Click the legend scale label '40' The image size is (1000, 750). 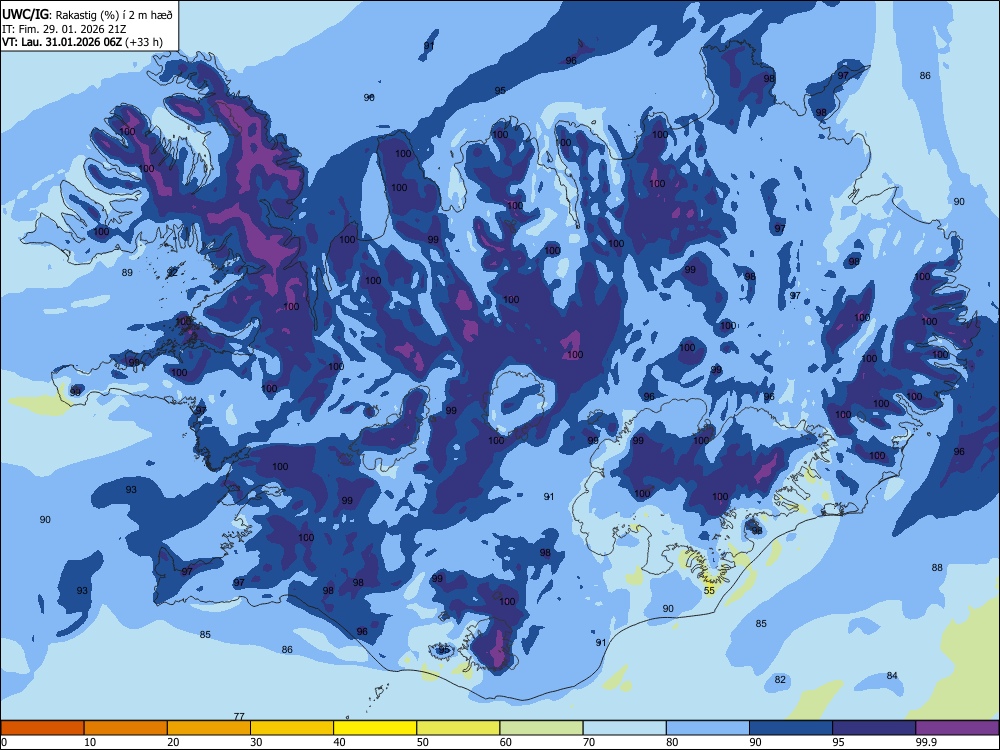coord(339,742)
